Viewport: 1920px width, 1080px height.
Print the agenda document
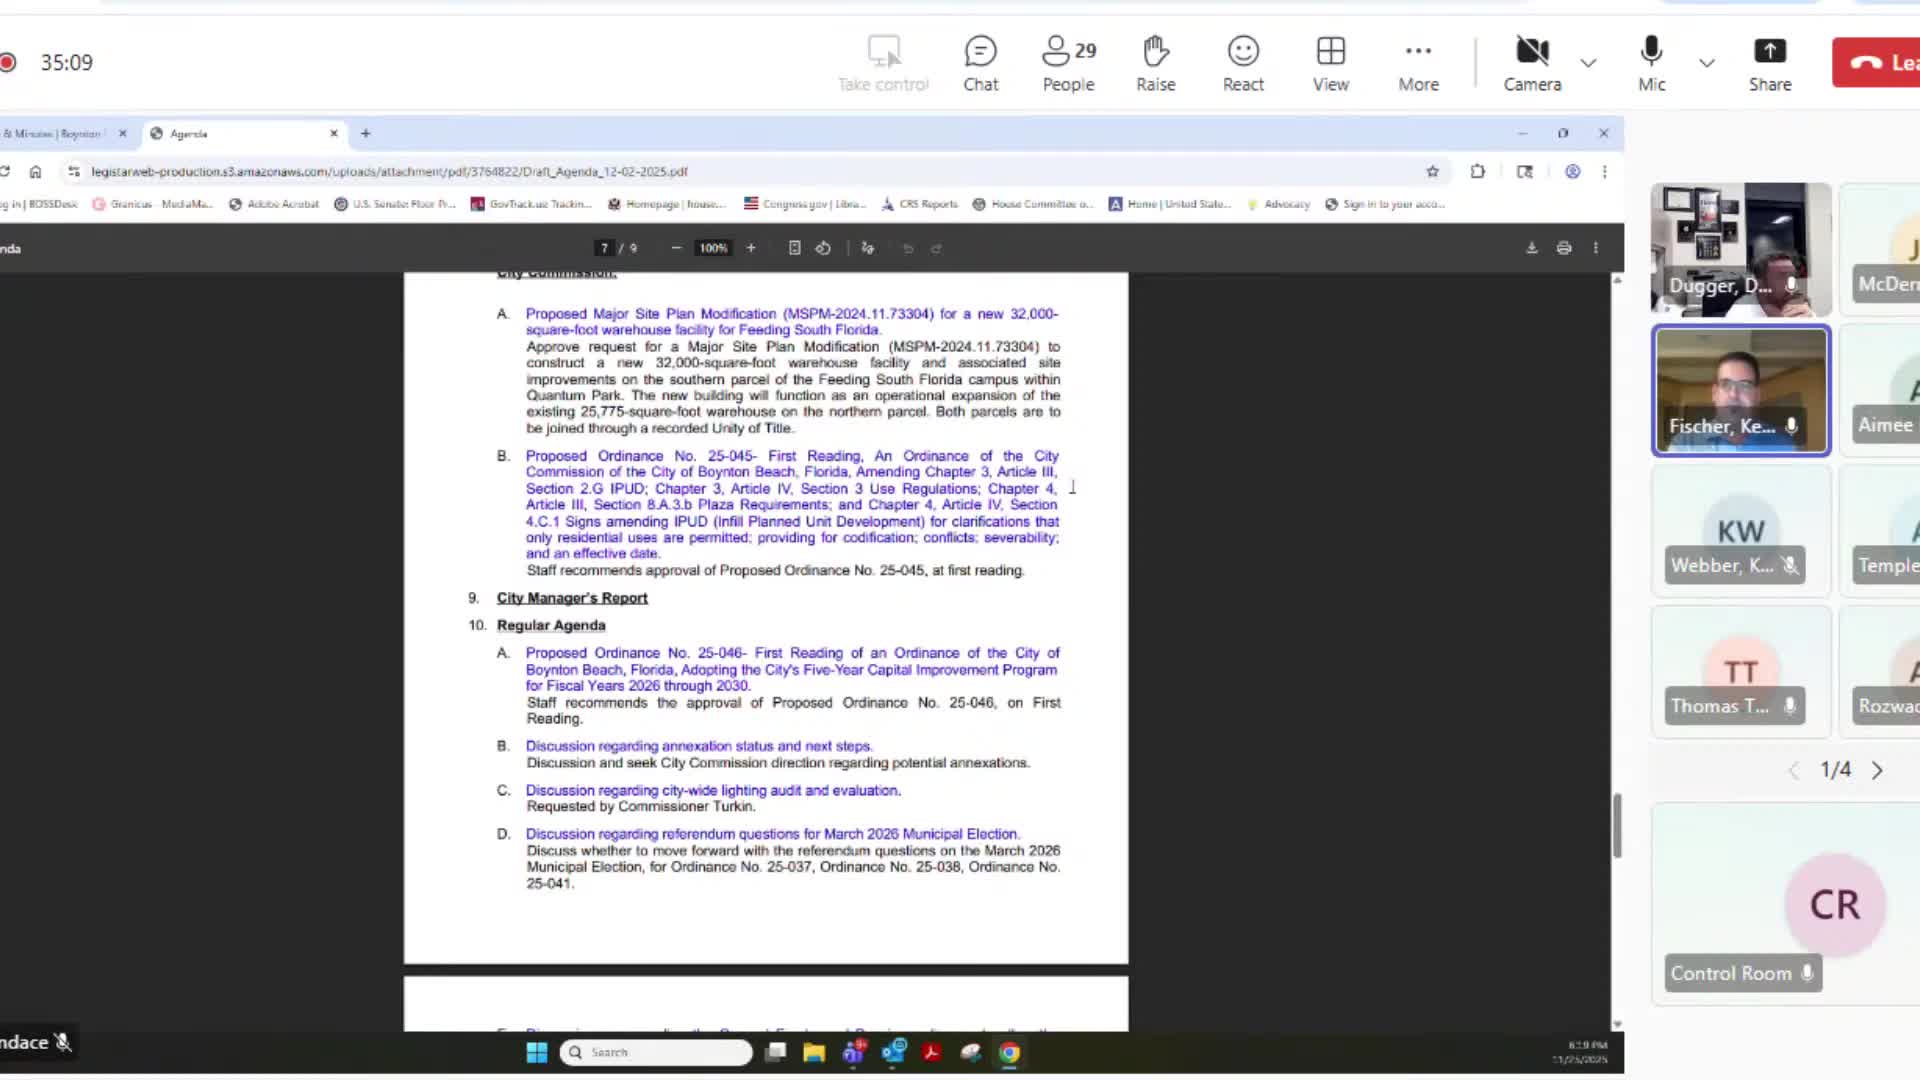1564,247
